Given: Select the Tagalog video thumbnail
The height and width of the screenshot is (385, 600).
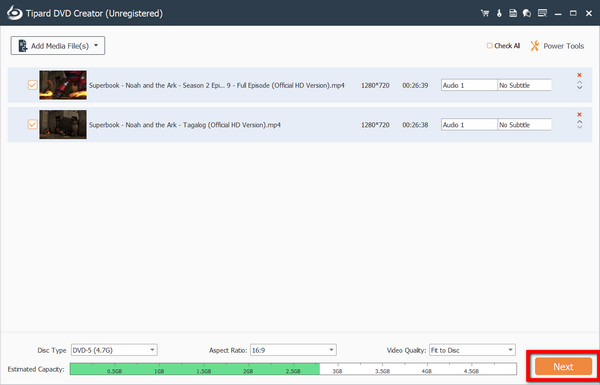Looking at the screenshot, I should pos(63,124).
